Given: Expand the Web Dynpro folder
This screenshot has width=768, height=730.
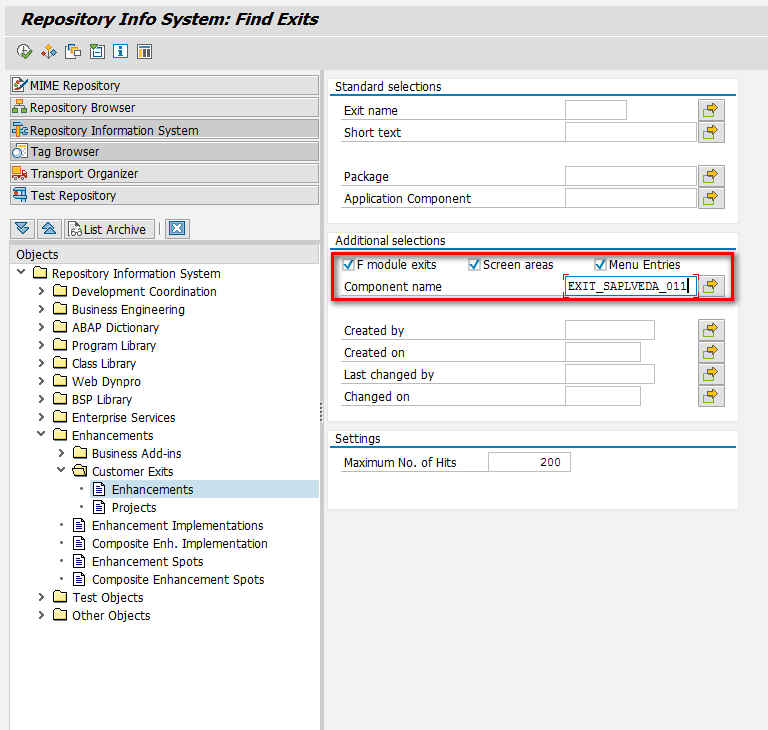Looking at the screenshot, I should 41,381.
